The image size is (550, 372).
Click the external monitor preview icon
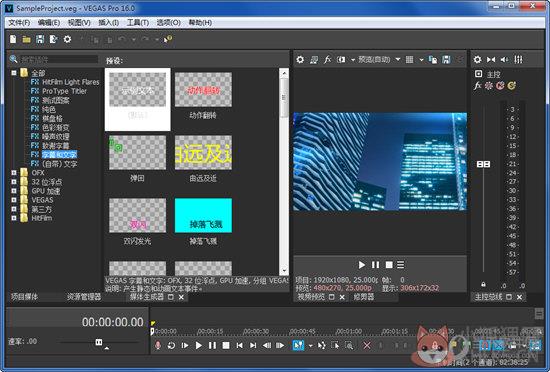pos(314,60)
